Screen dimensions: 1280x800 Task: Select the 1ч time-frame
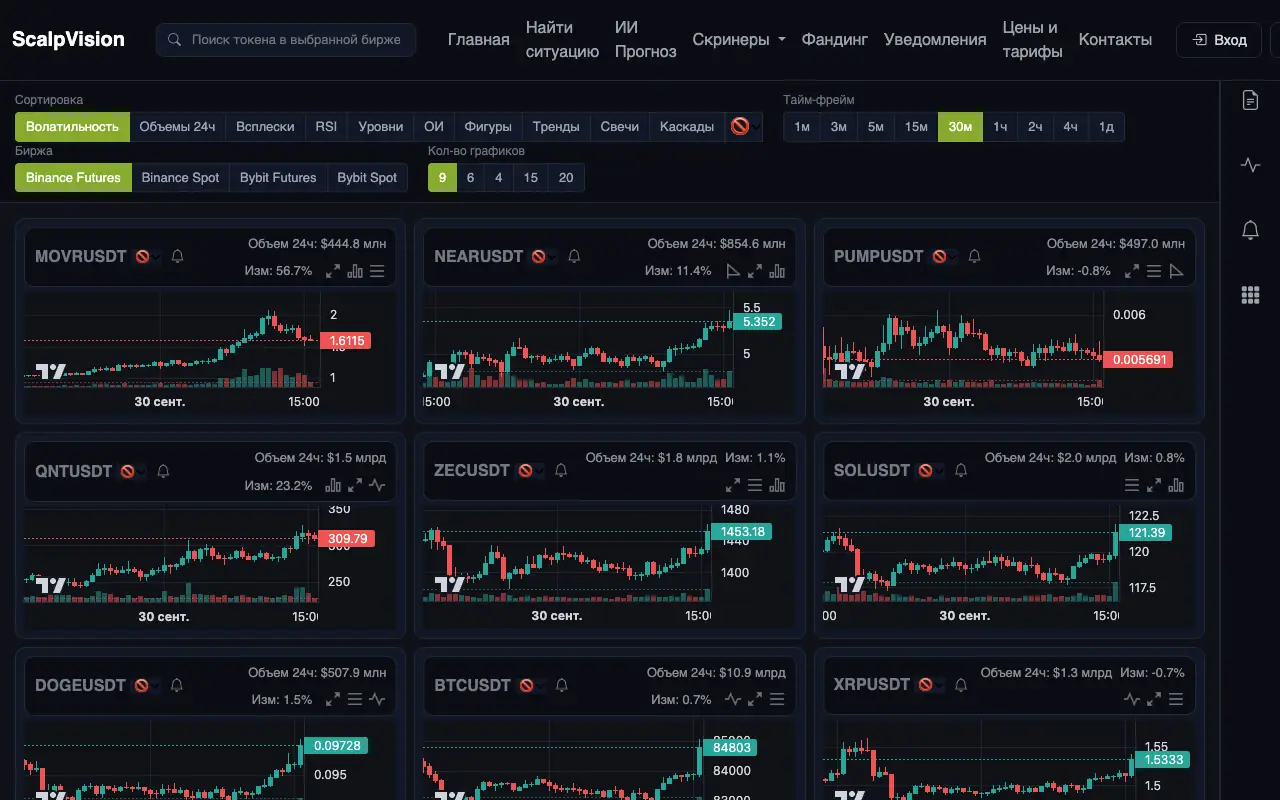(1000, 127)
